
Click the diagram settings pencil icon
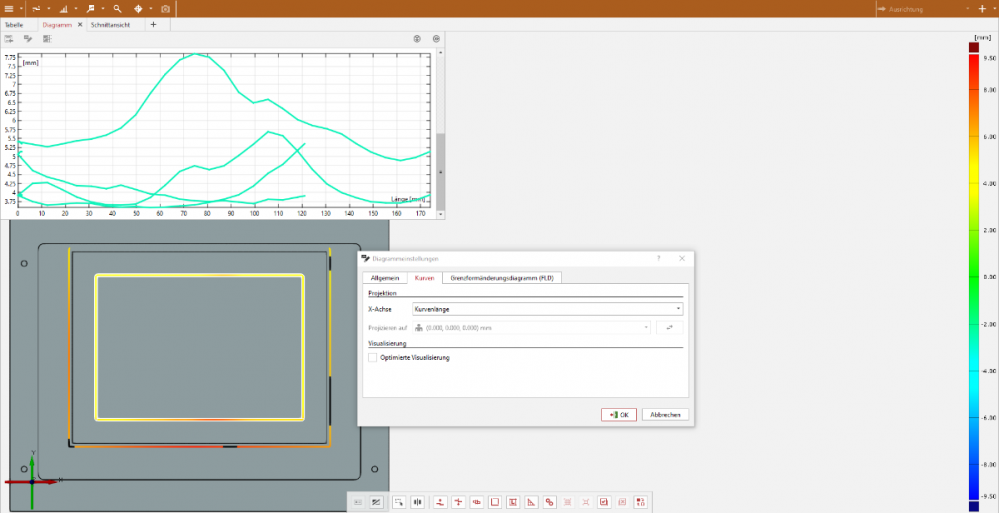tap(28, 38)
